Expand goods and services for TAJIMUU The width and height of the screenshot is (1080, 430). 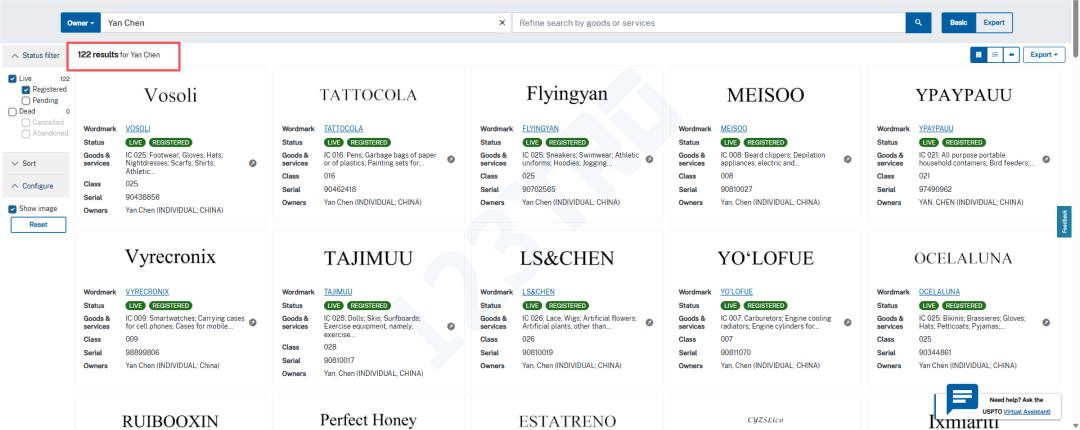coord(451,327)
